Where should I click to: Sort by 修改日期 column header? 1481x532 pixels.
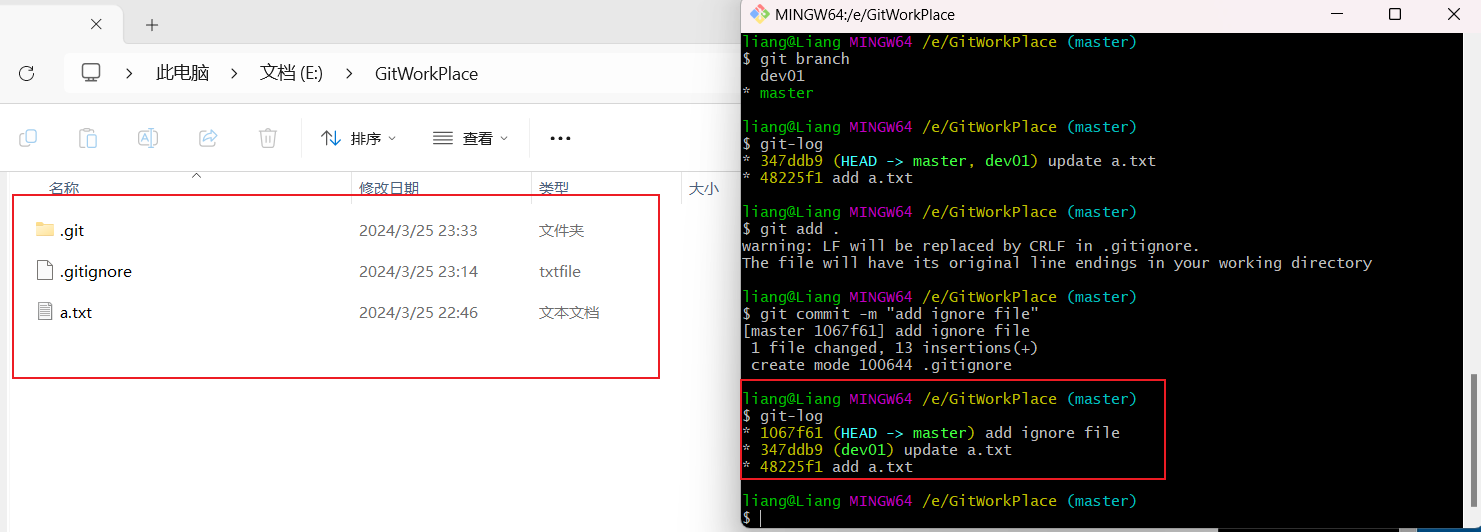[x=389, y=188]
